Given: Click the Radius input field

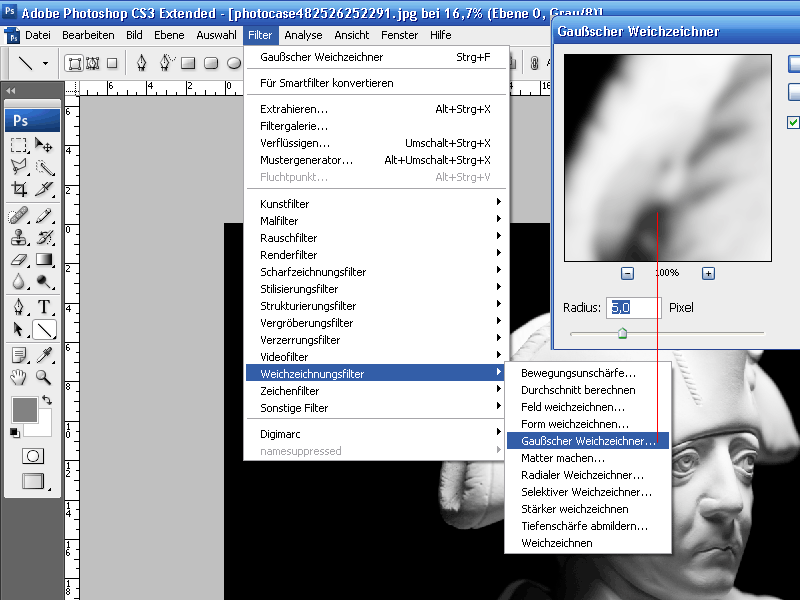Looking at the screenshot, I should [x=634, y=308].
